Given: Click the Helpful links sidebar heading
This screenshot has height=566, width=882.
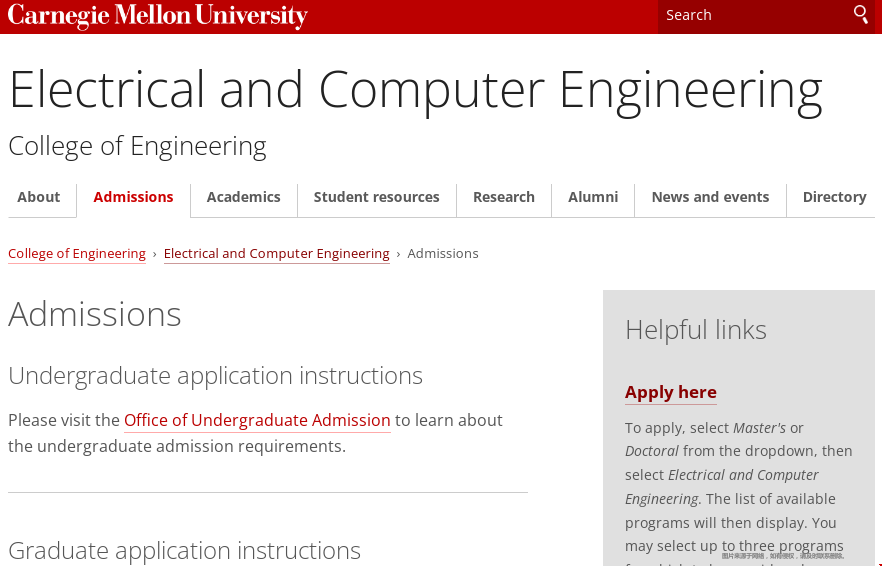Looking at the screenshot, I should (695, 330).
